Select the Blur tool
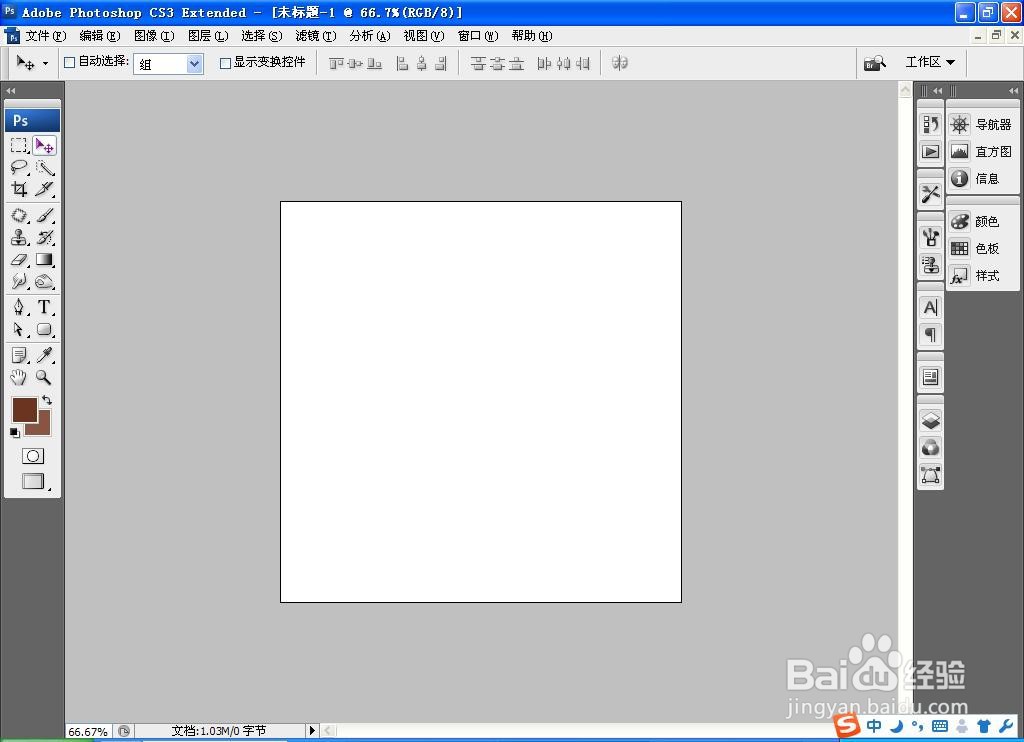The image size is (1024, 742). (19, 282)
